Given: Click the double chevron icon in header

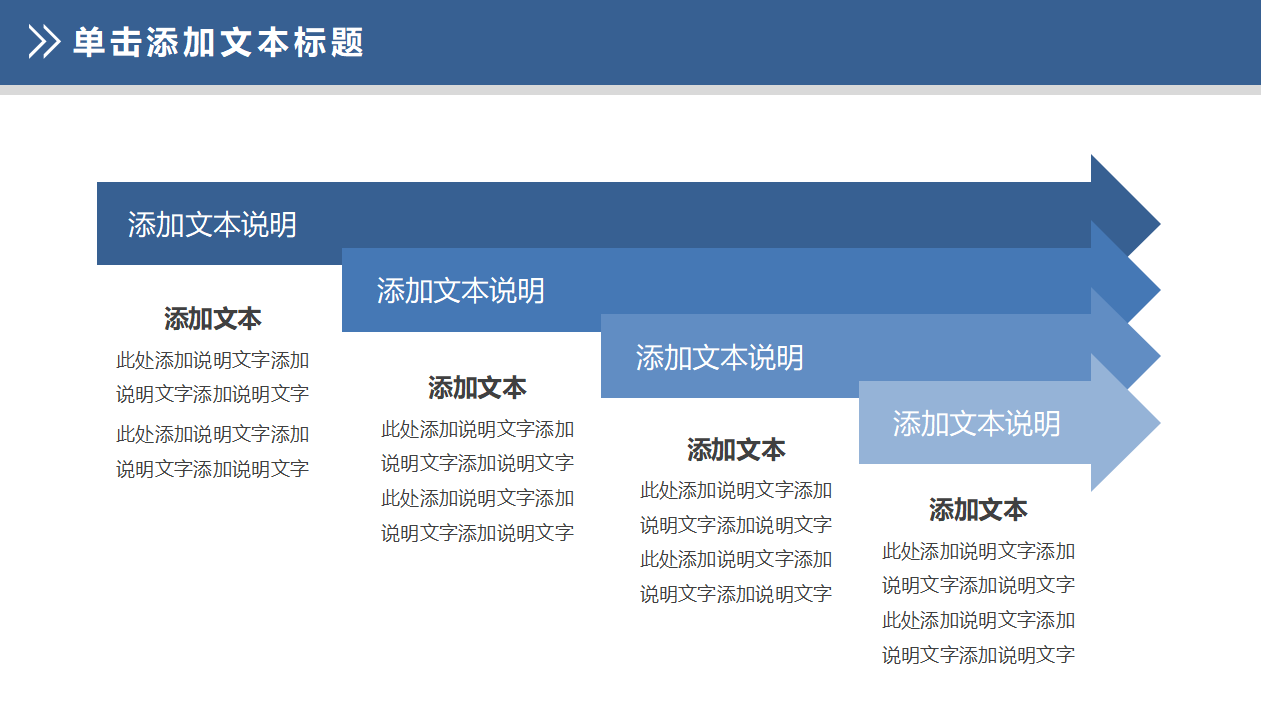Looking at the screenshot, I should pos(45,42).
